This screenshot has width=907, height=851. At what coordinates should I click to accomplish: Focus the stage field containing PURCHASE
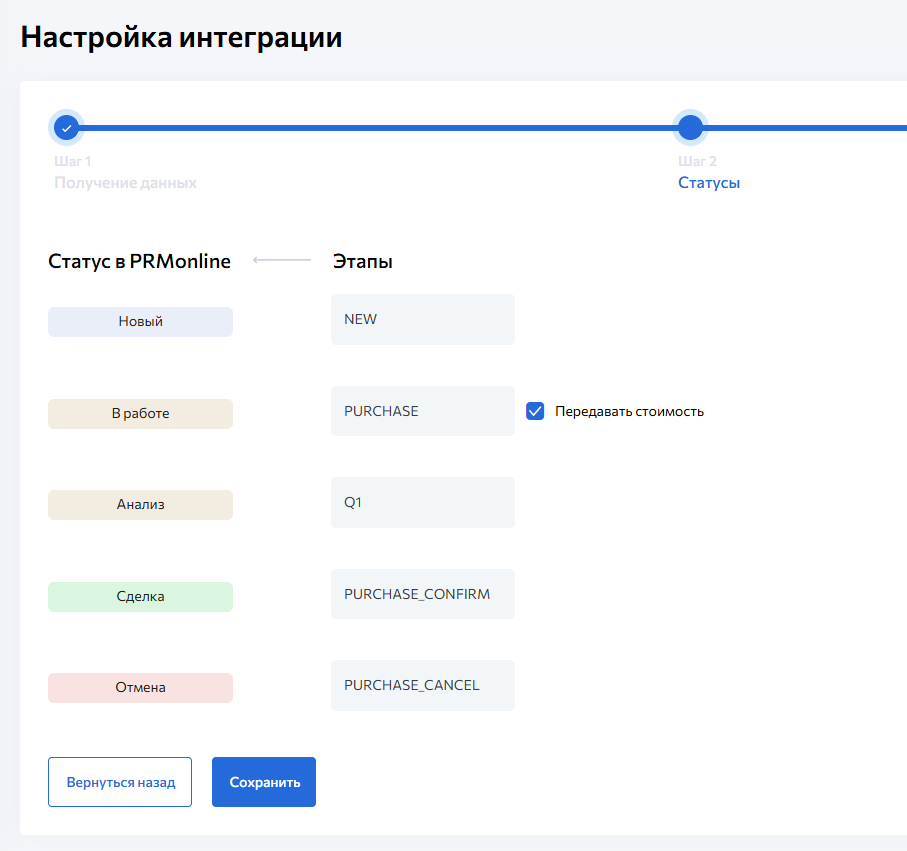[x=422, y=411]
